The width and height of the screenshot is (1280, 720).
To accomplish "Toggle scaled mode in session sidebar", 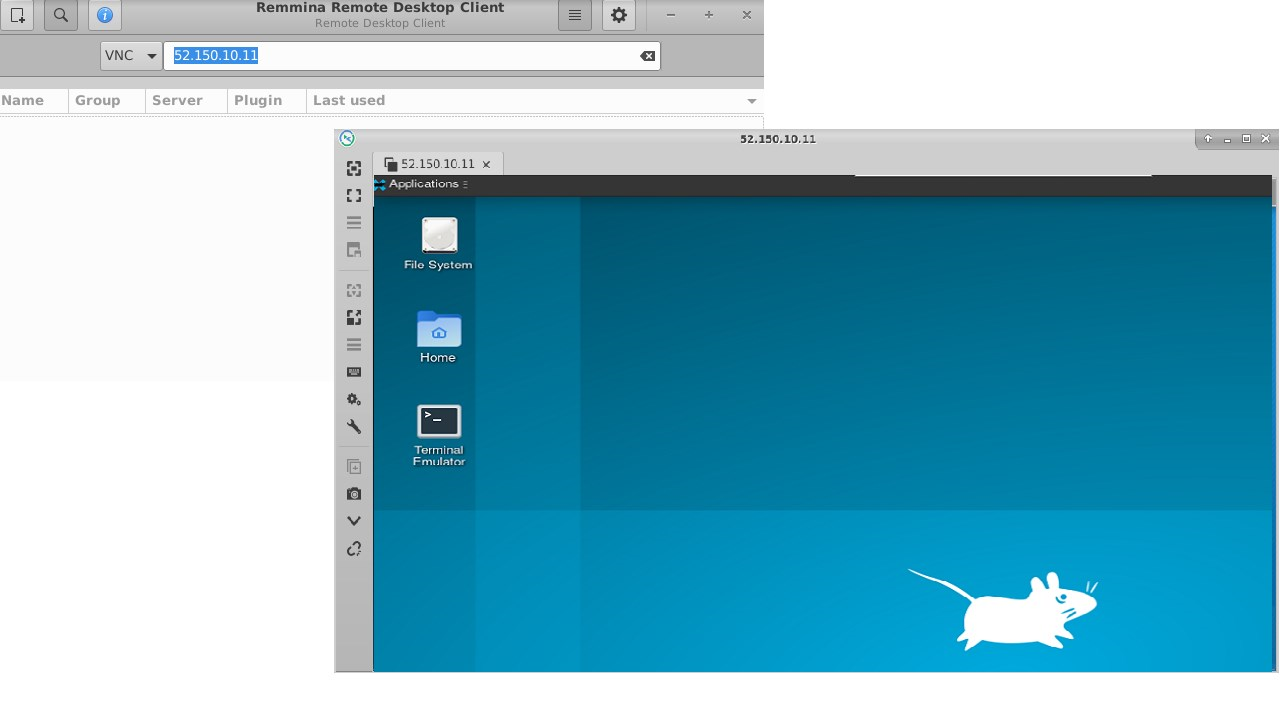I will tap(354, 317).
